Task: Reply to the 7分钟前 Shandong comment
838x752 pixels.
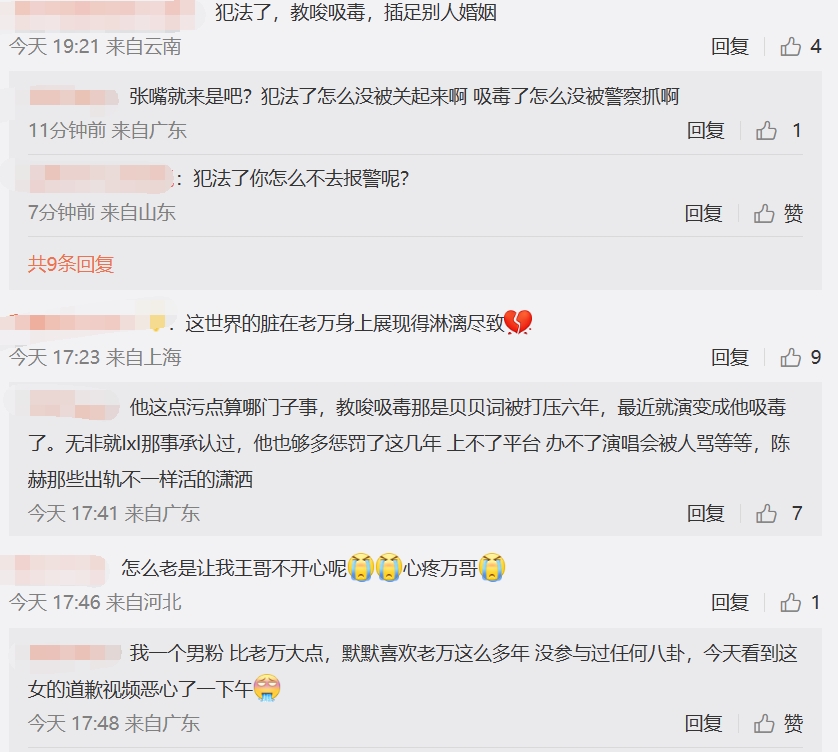Action: click(703, 213)
